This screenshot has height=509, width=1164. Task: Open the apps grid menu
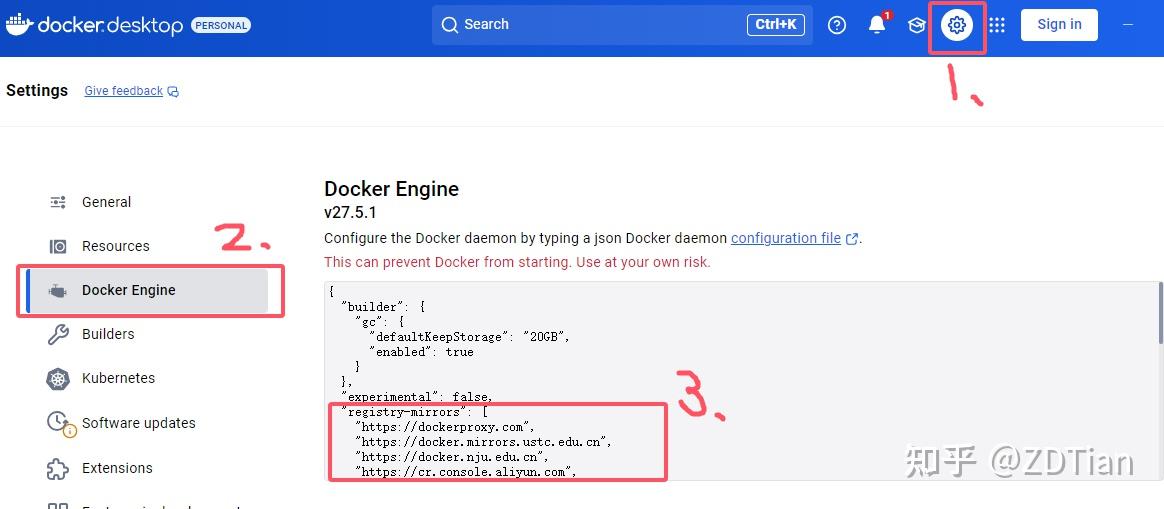coord(997,25)
